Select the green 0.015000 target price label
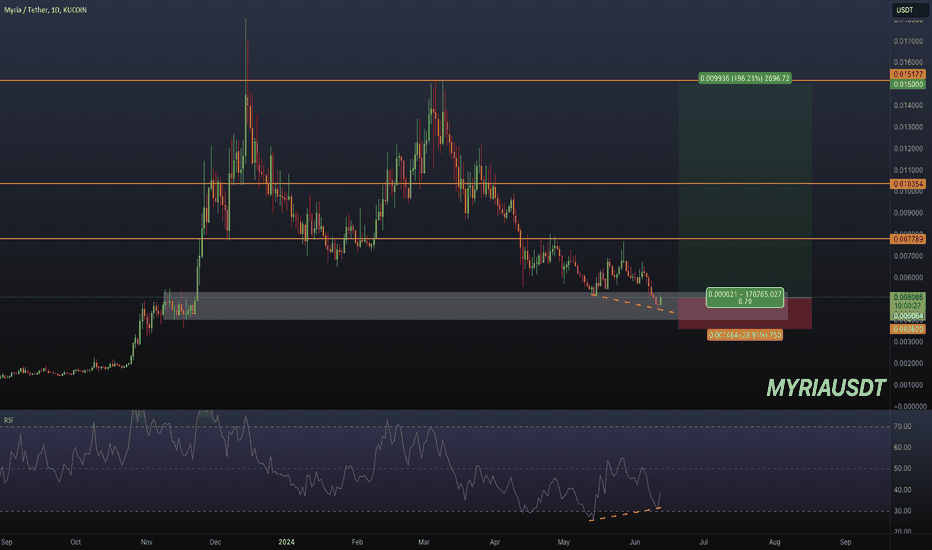This screenshot has height=550, width=932. [908, 84]
